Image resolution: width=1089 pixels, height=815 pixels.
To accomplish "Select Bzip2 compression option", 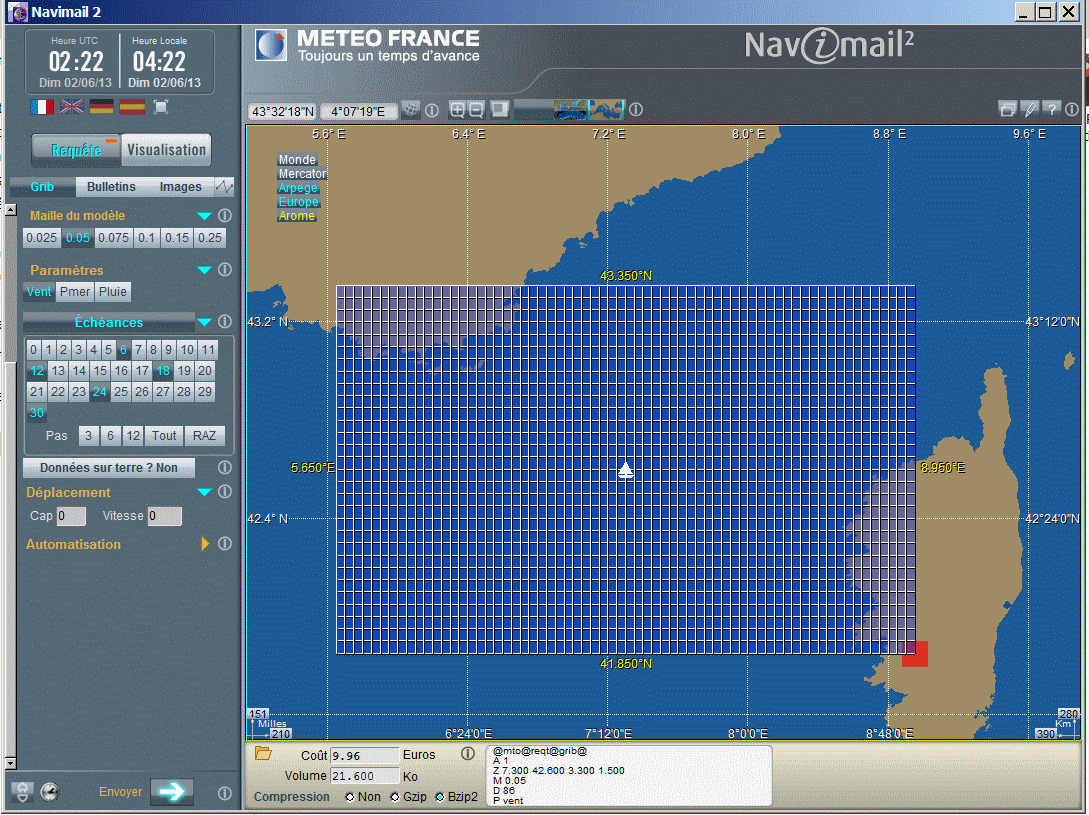I will (x=440, y=797).
